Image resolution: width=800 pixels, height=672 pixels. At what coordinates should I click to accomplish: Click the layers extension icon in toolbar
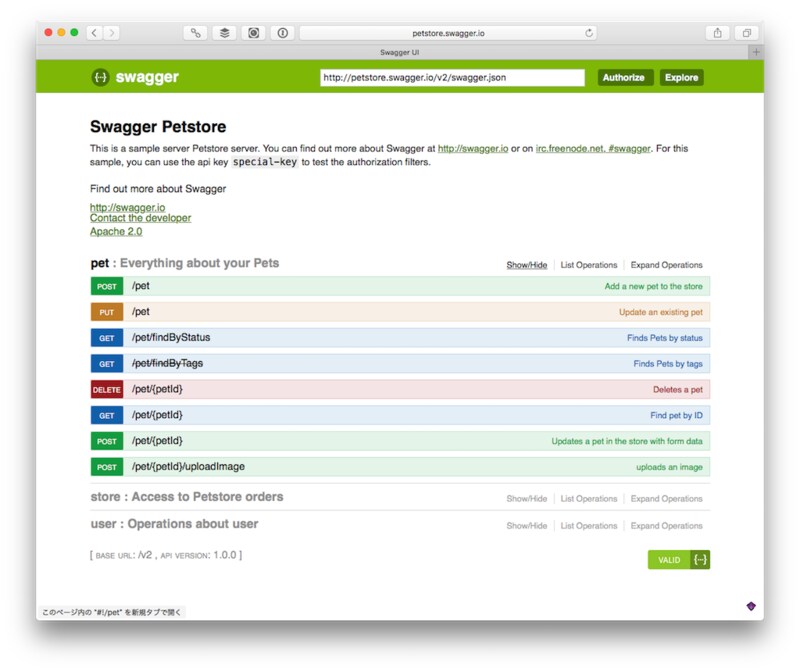tap(225, 33)
